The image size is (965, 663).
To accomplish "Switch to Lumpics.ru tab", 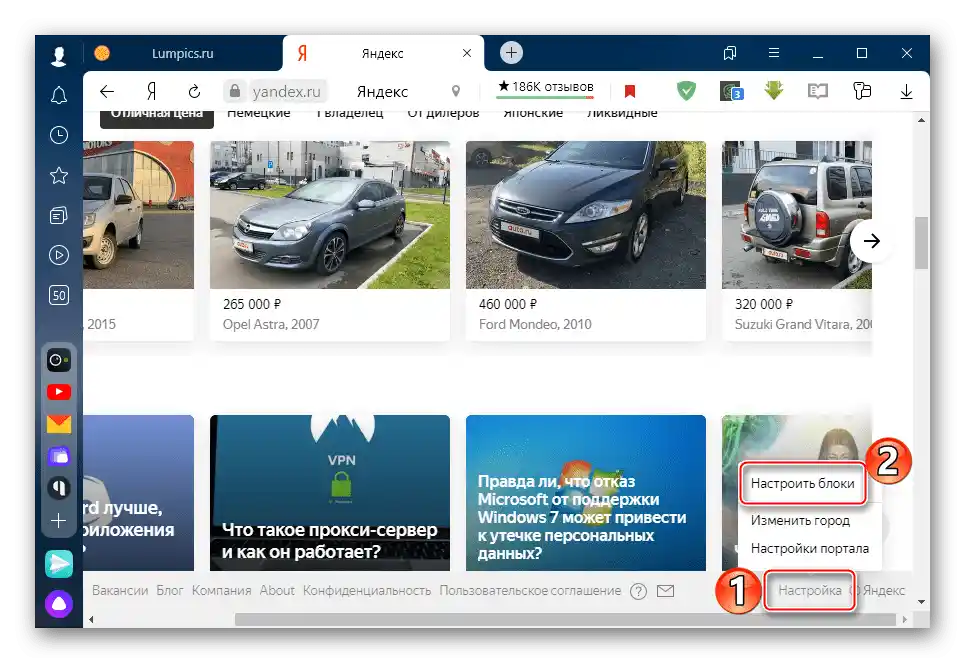I will click(183, 54).
